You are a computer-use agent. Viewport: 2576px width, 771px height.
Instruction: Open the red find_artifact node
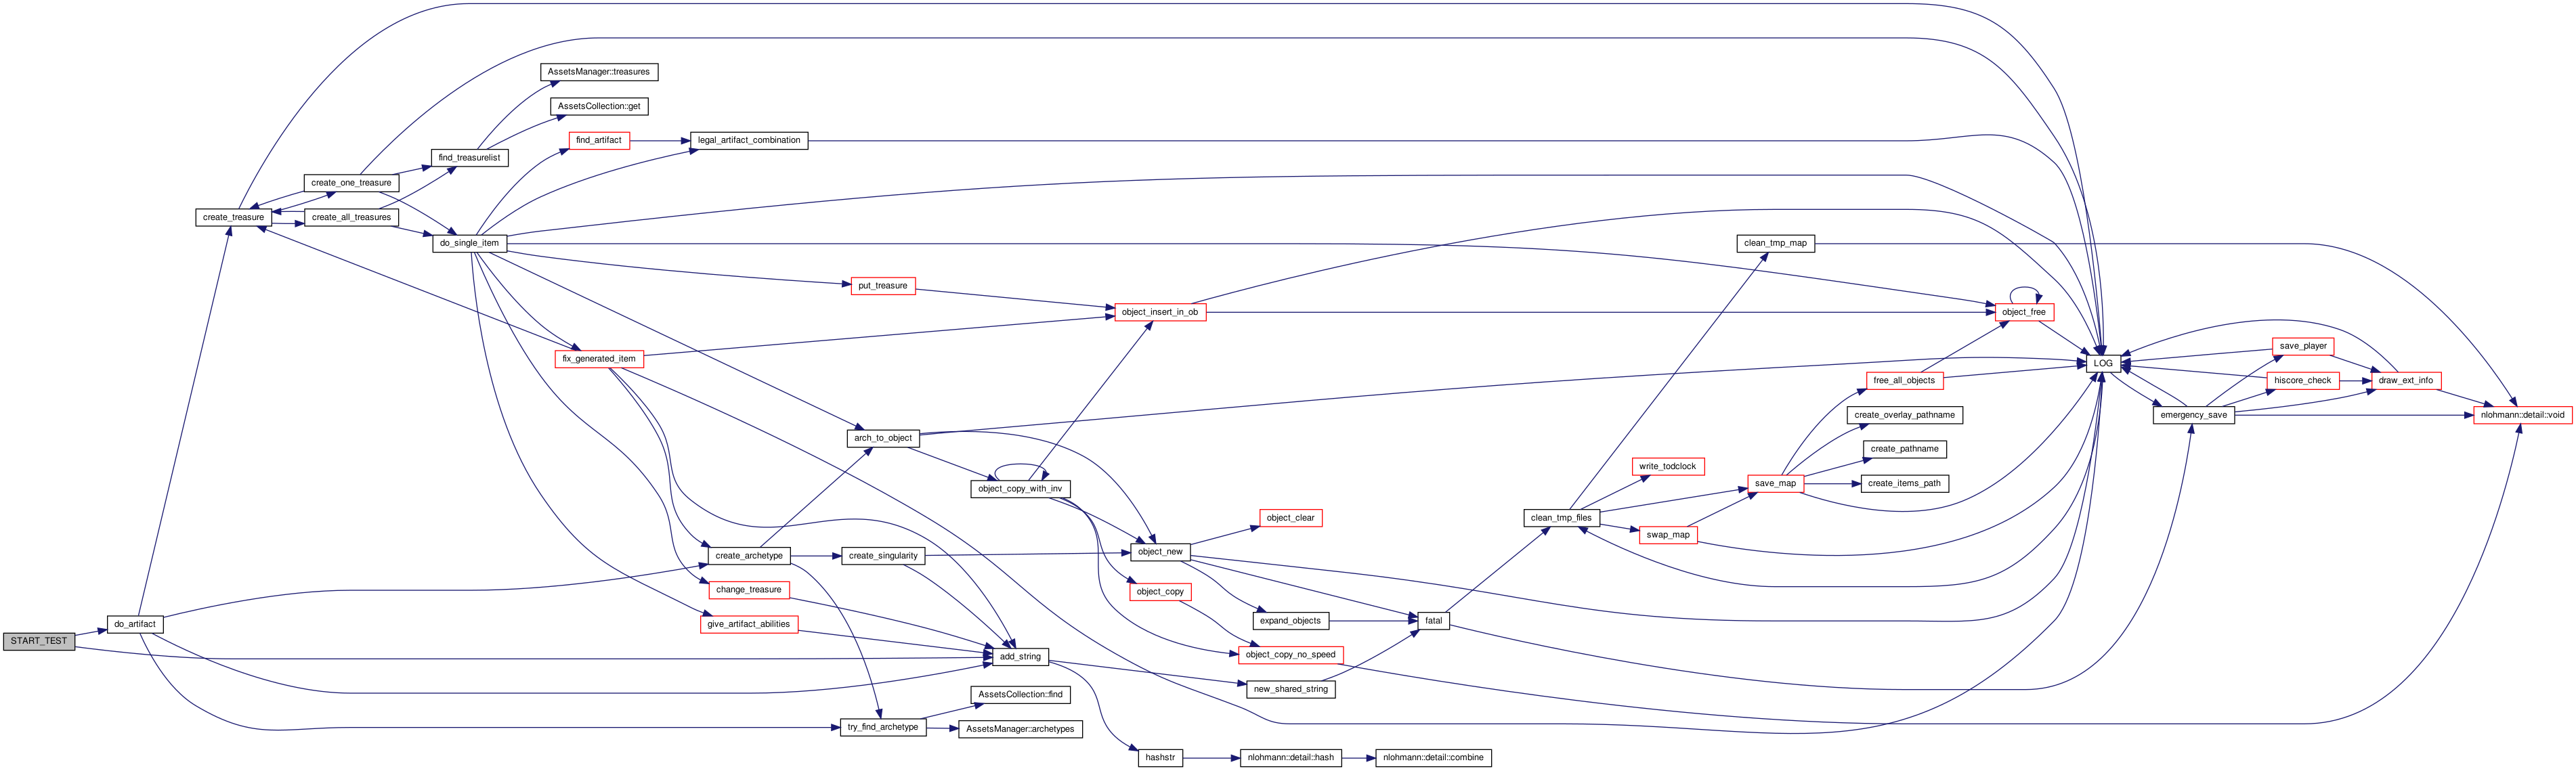point(599,140)
